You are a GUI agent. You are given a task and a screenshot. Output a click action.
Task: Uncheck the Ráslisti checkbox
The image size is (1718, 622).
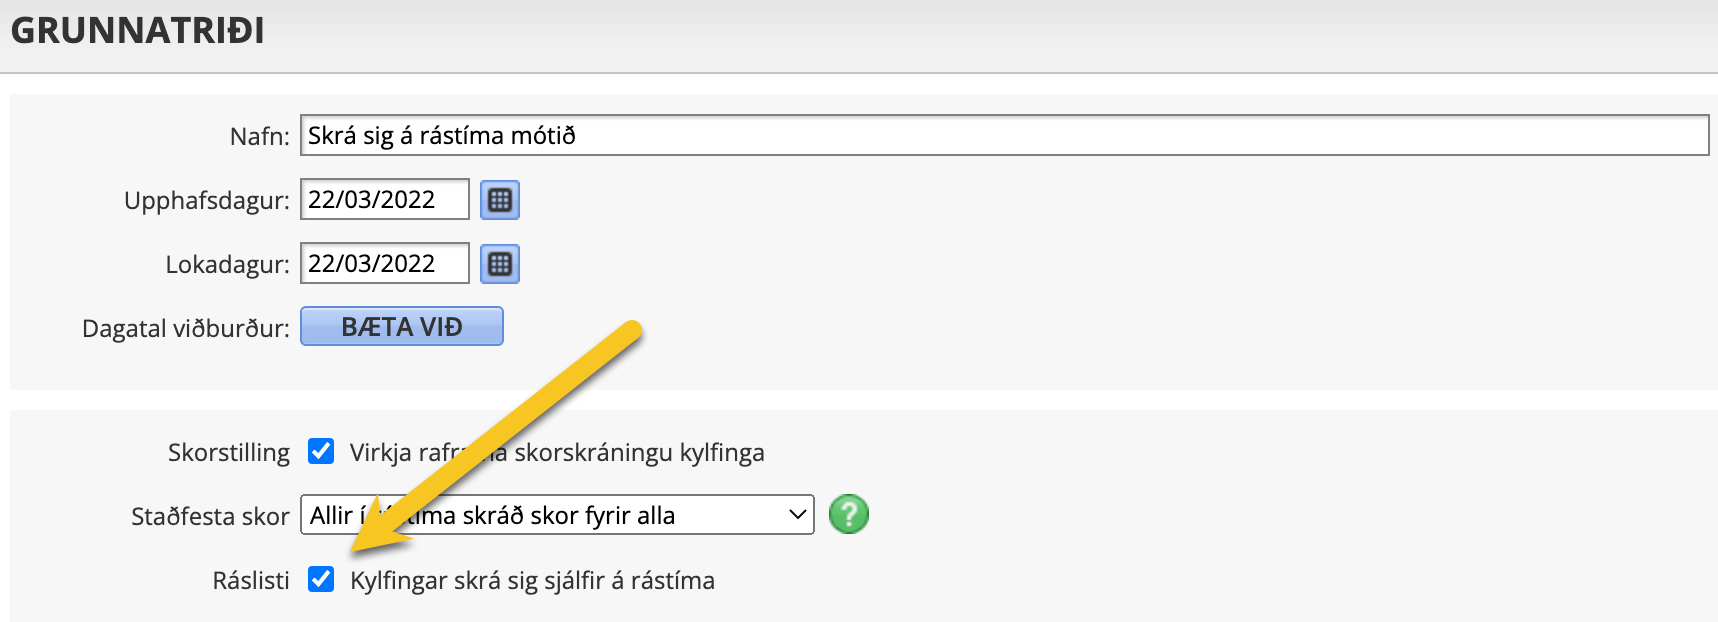[321, 579]
